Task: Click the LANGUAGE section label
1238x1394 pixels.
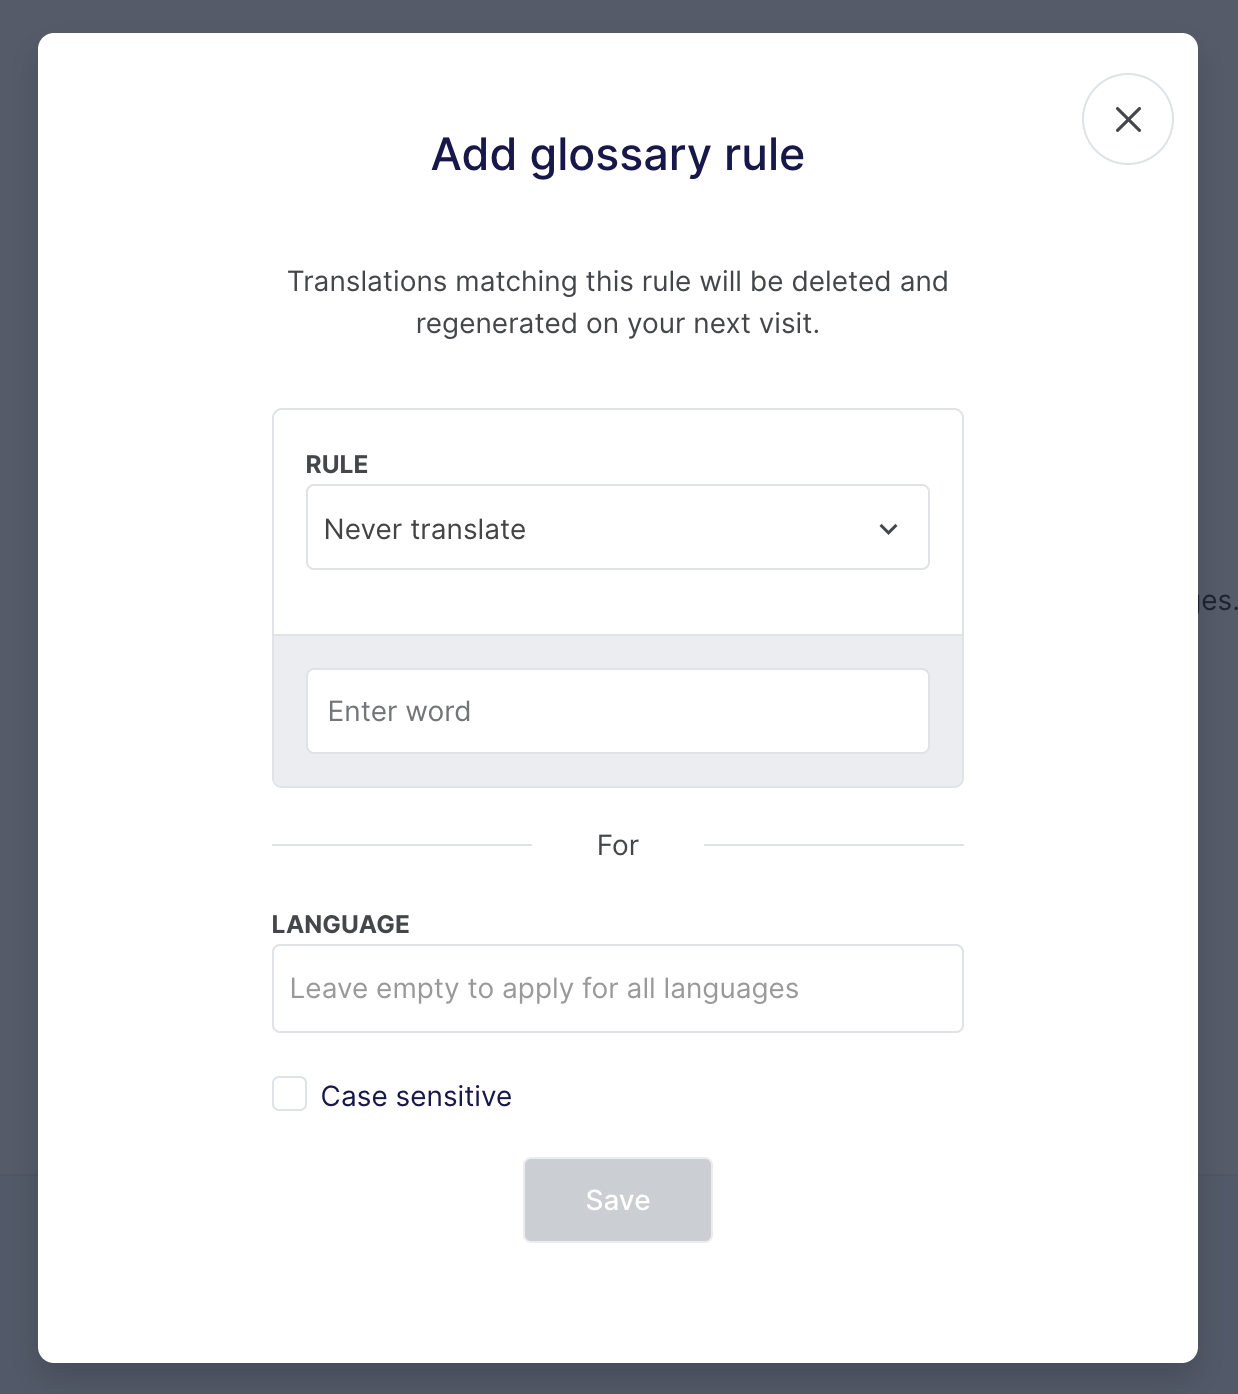Action: [341, 924]
